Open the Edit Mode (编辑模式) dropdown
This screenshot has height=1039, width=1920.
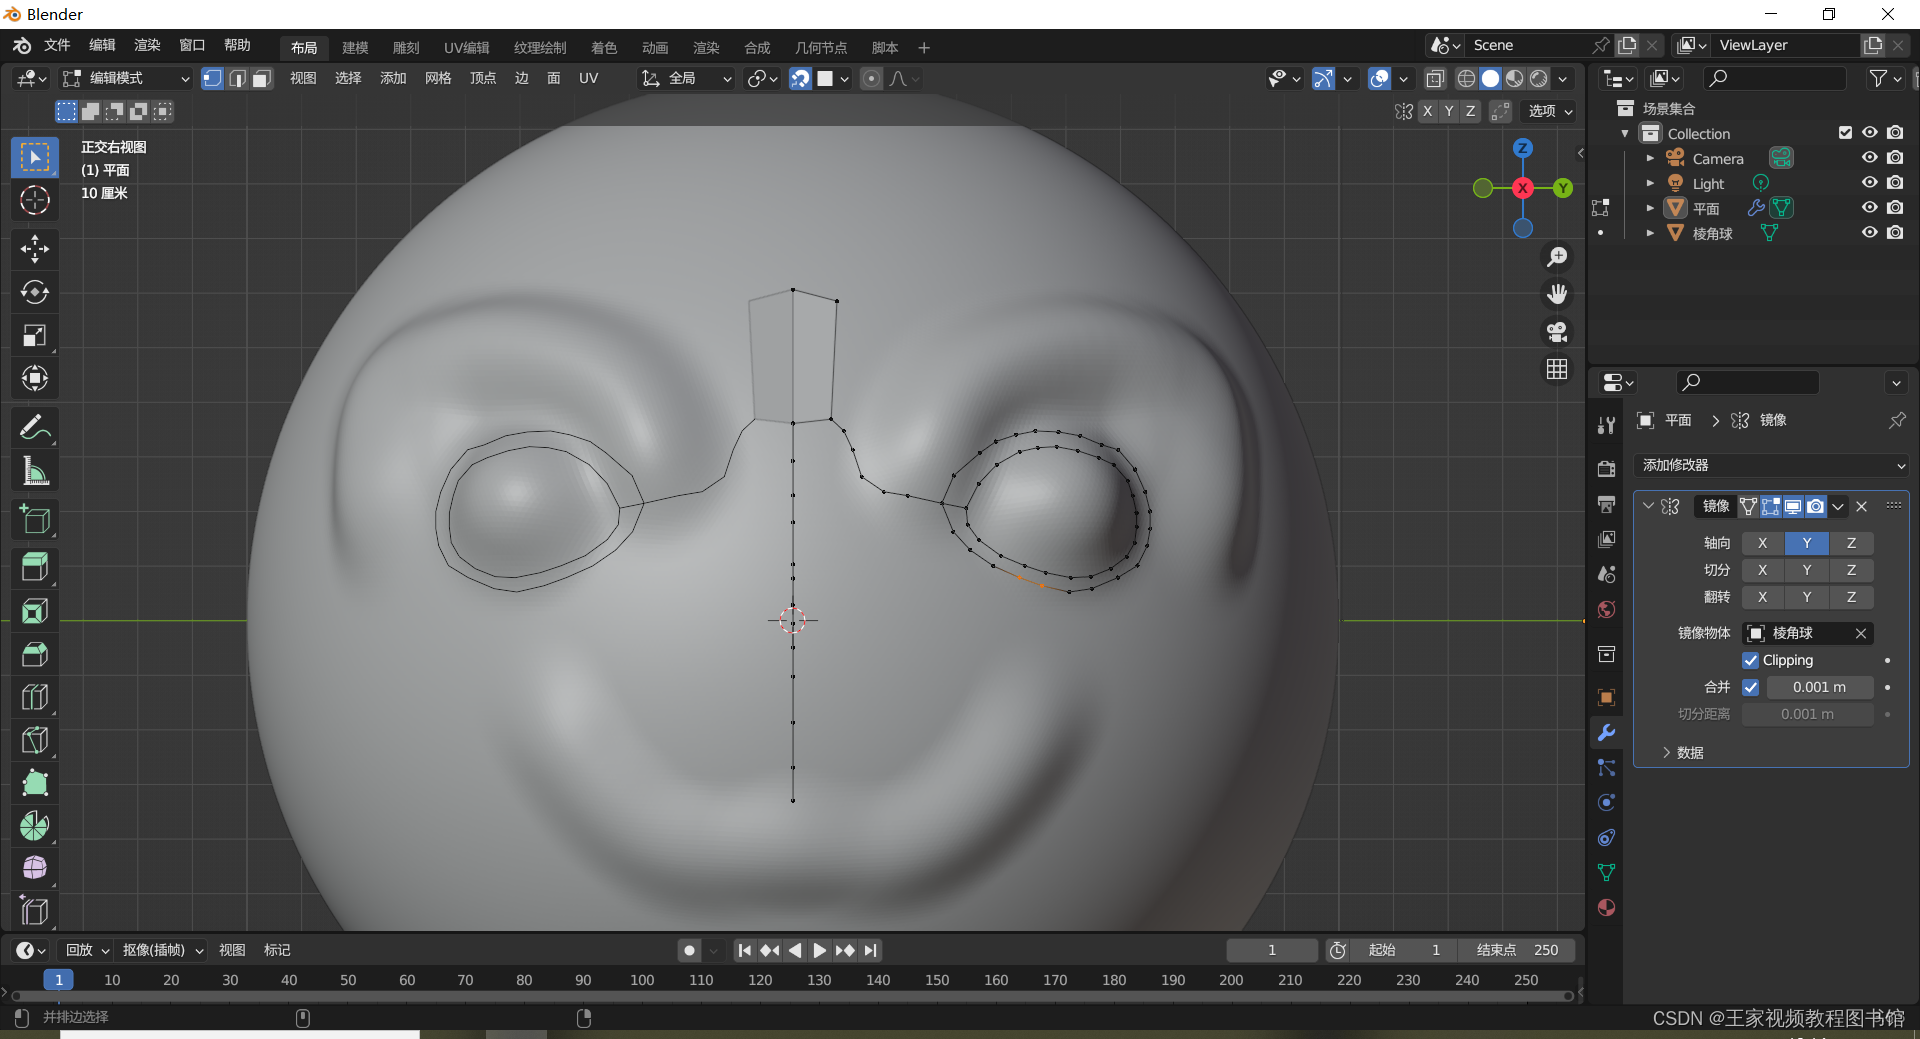[x=126, y=78]
